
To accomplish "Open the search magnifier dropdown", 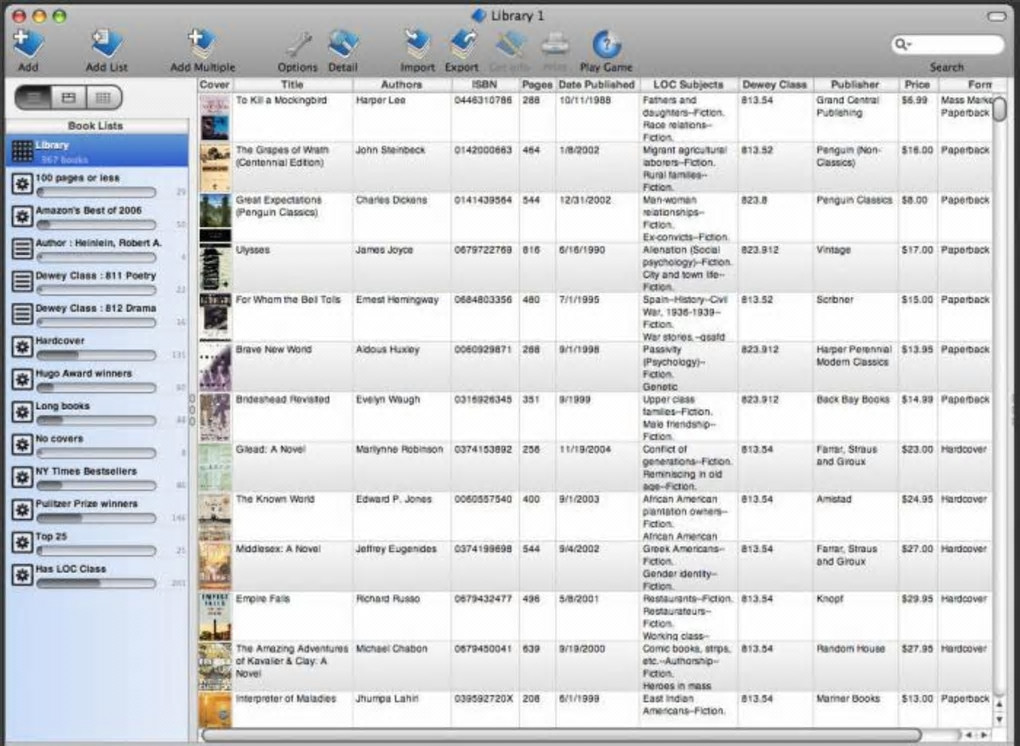I will click(x=904, y=44).
